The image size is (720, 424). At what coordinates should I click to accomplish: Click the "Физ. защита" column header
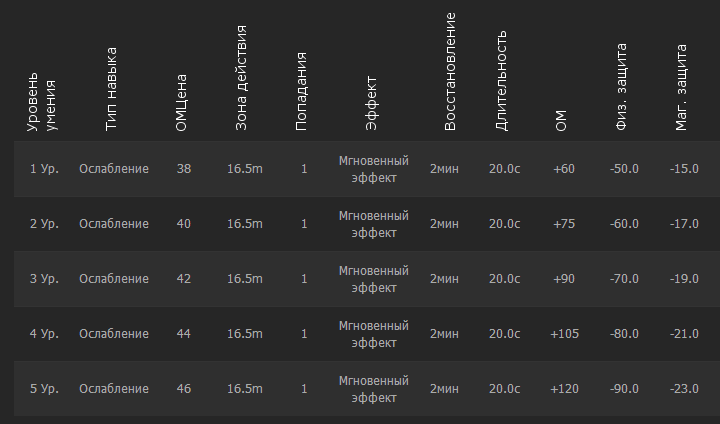pos(622,87)
